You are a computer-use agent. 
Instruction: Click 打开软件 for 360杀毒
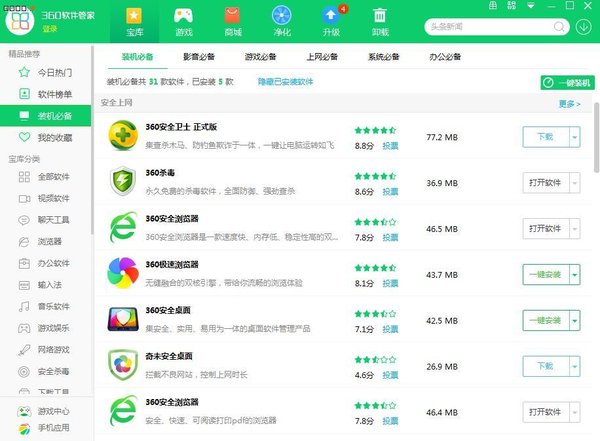(546, 183)
